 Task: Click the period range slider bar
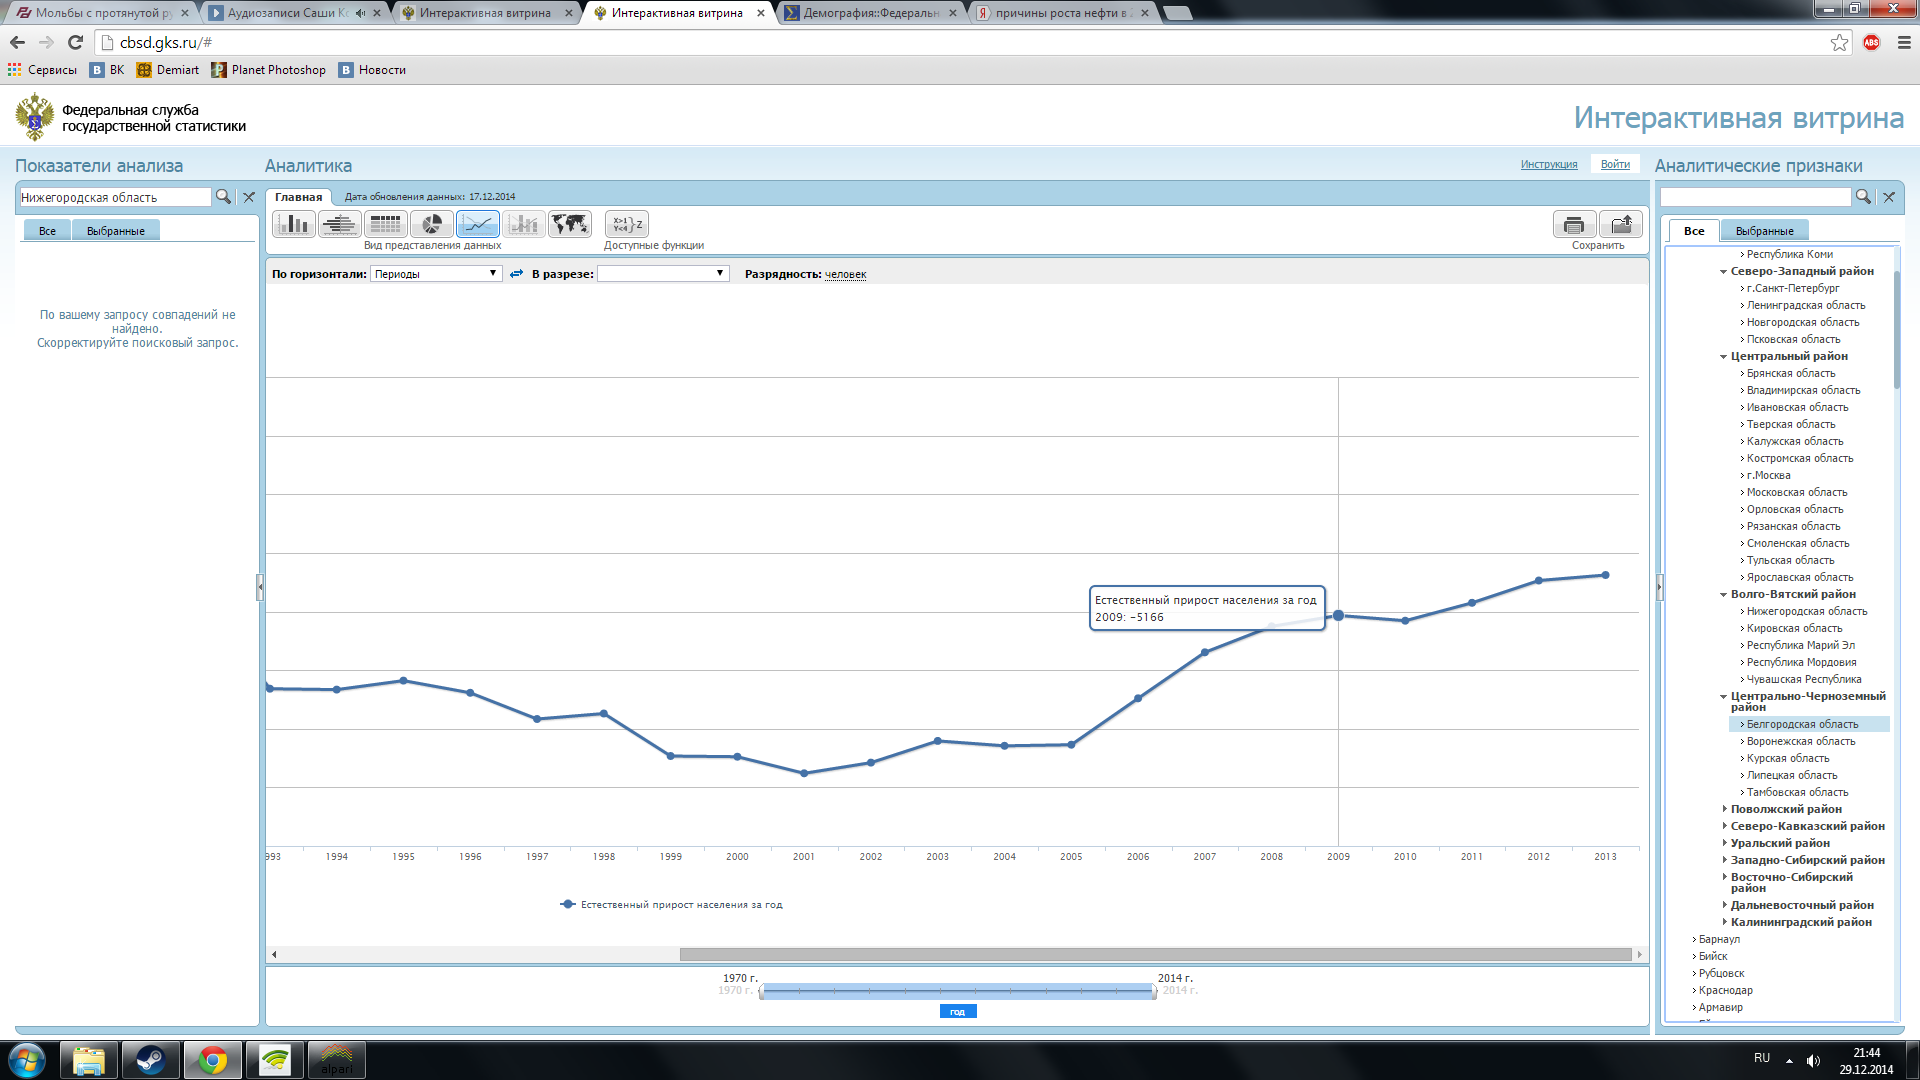pos(957,991)
